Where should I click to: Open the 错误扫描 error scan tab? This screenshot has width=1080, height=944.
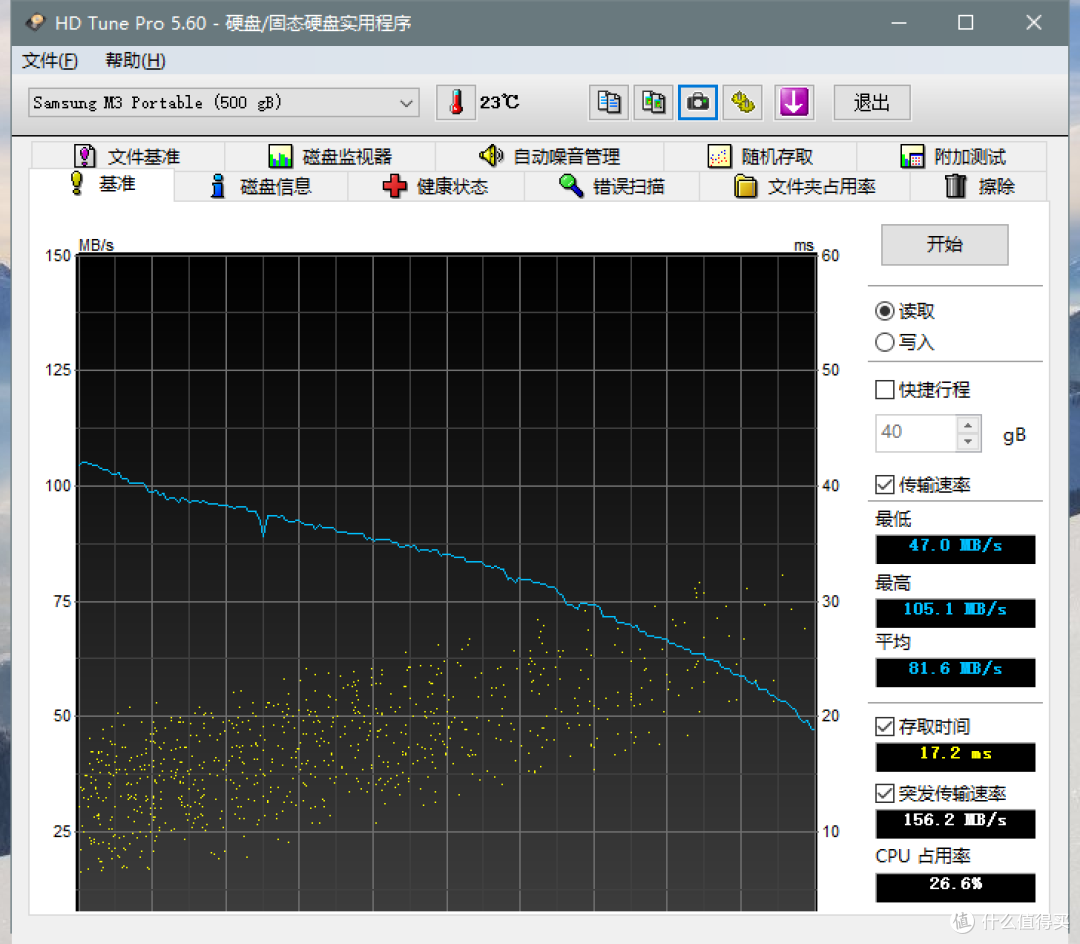click(x=612, y=187)
